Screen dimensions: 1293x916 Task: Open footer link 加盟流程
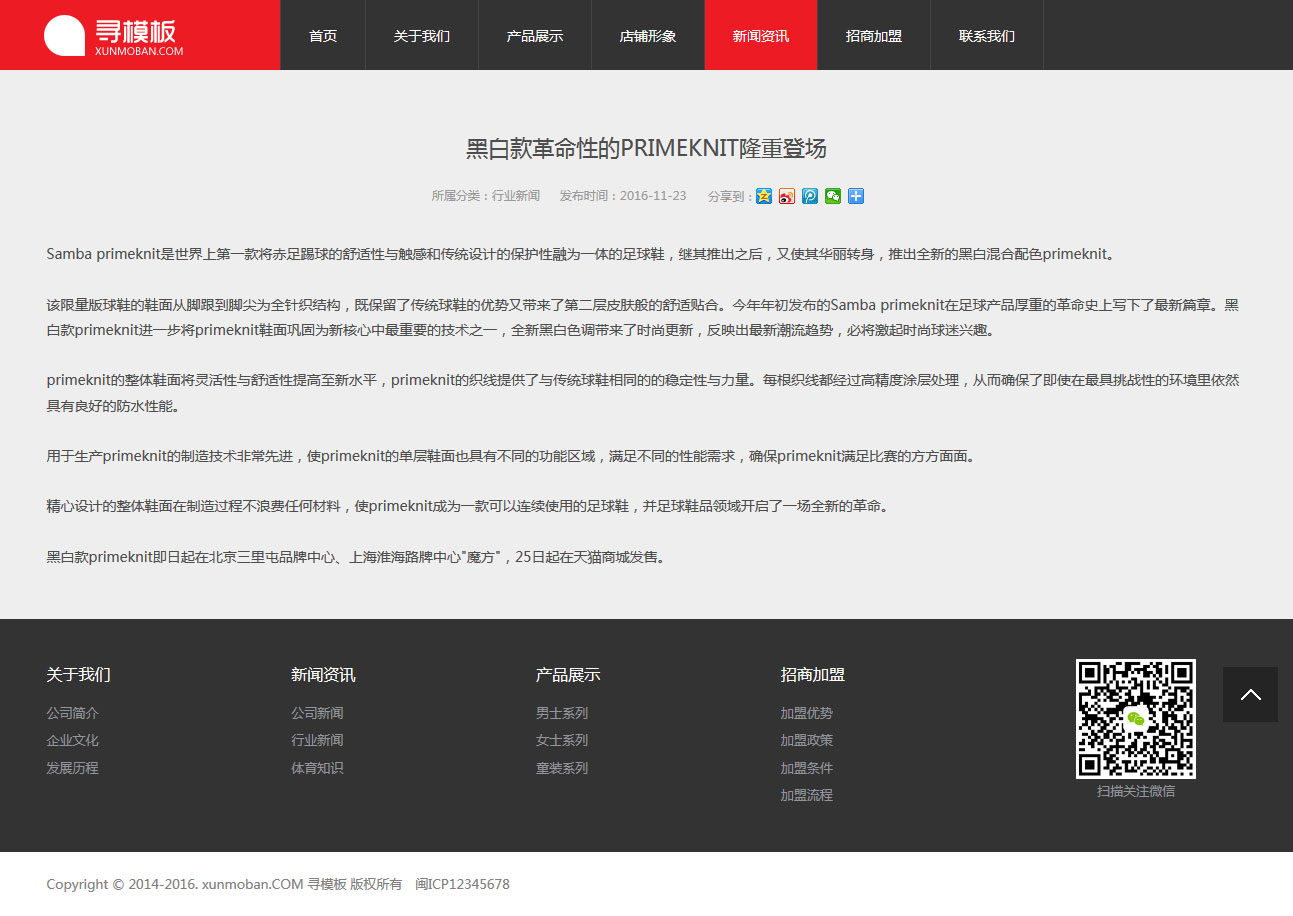coord(807,795)
